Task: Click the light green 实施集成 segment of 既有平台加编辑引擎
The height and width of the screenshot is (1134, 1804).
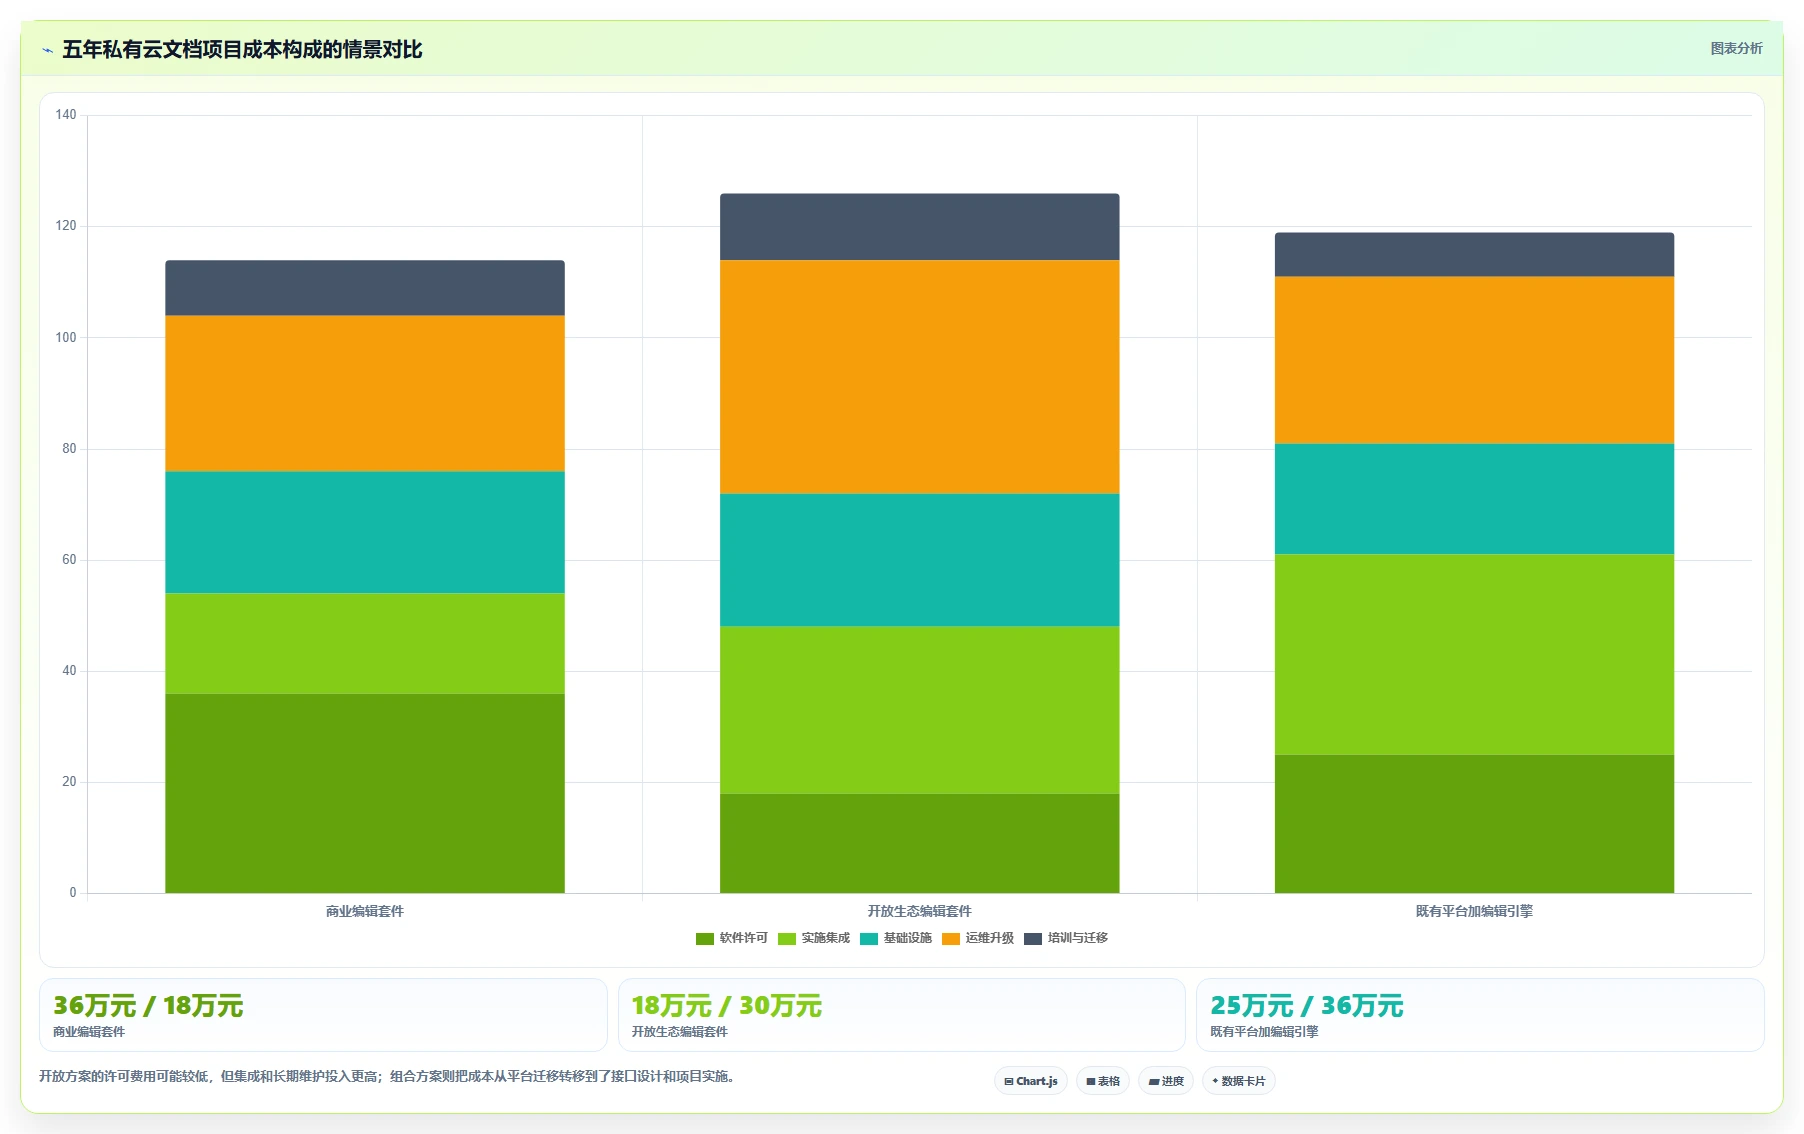Action: tap(1475, 655)
